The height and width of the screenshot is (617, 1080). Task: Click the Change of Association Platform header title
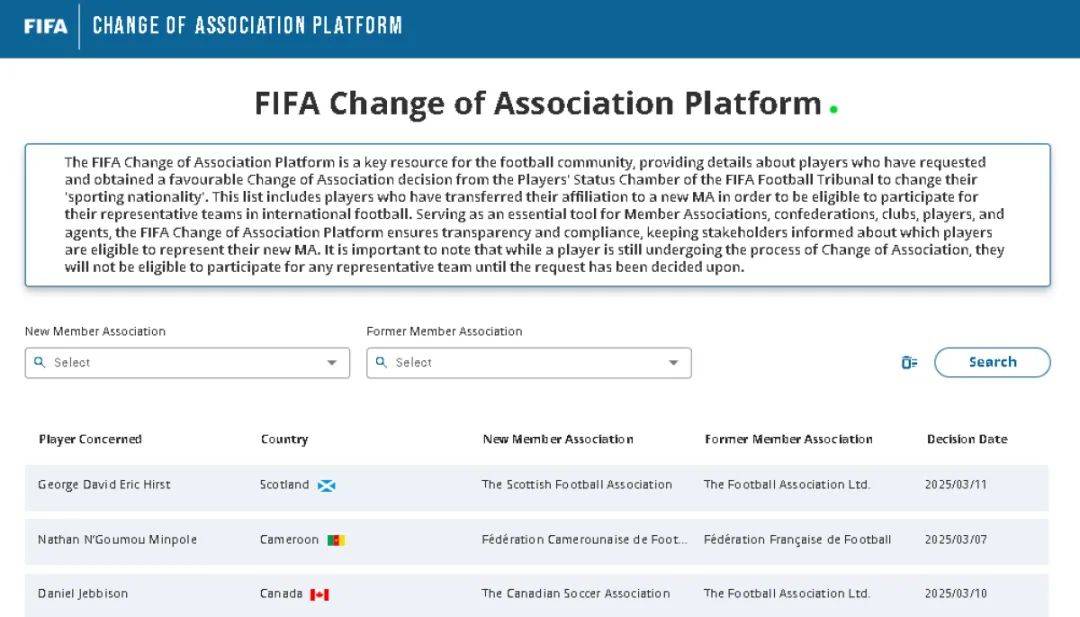point(247,26)
